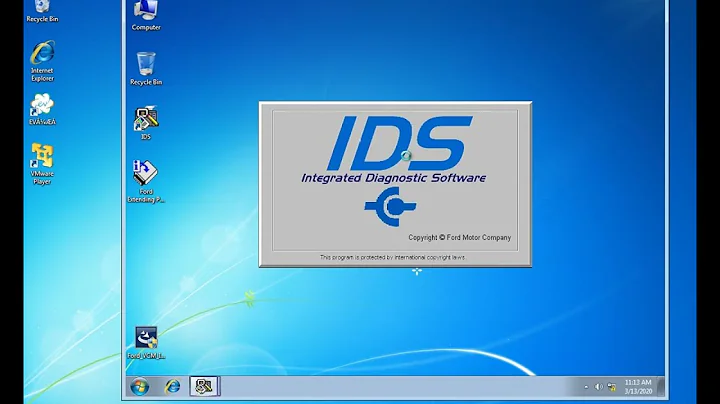Open the network status tray icon
Screen dimensions: 720x404
click(x=612, y=387)
